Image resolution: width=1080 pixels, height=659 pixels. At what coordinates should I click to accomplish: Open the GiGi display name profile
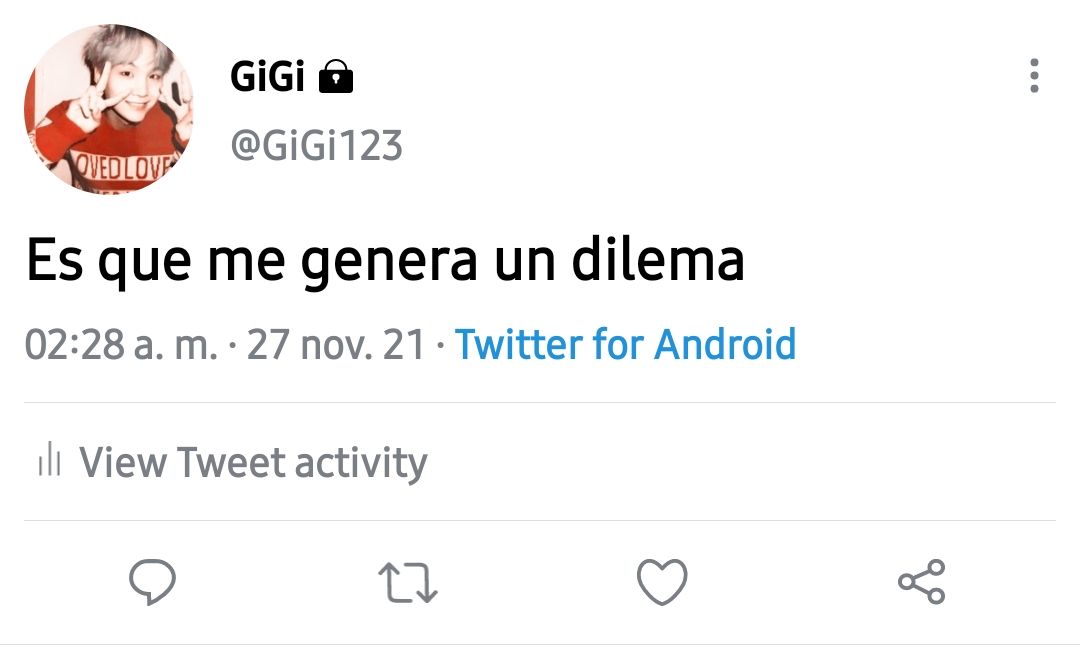[x=267, y=76]
